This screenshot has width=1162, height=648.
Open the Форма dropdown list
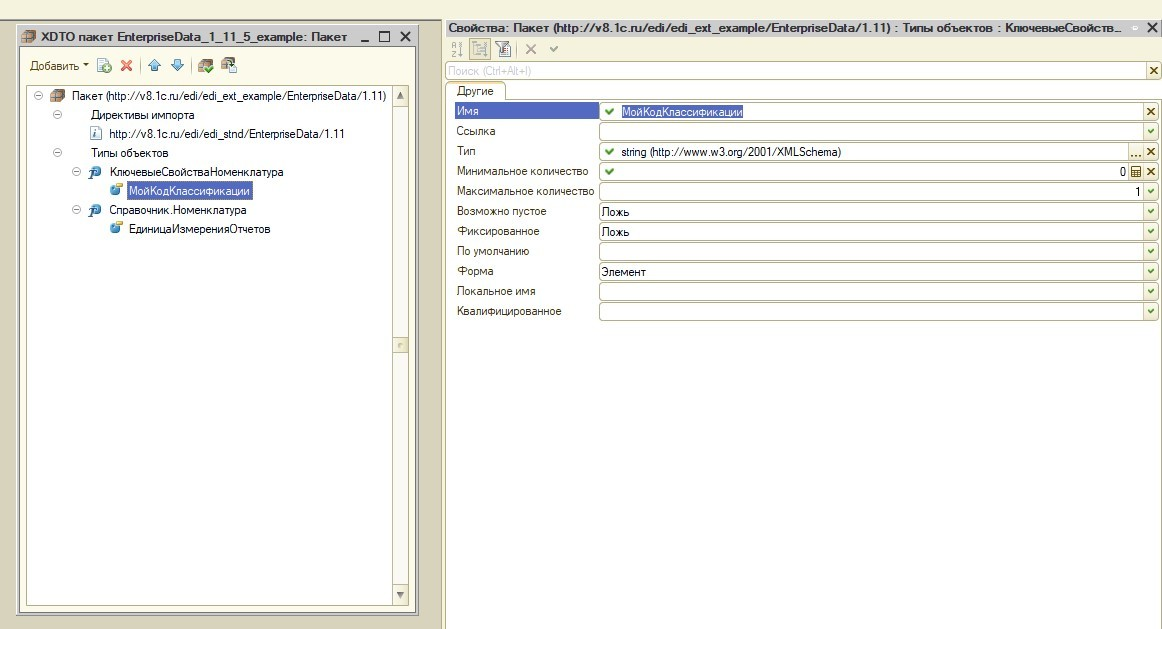[x=1150, y=272]
